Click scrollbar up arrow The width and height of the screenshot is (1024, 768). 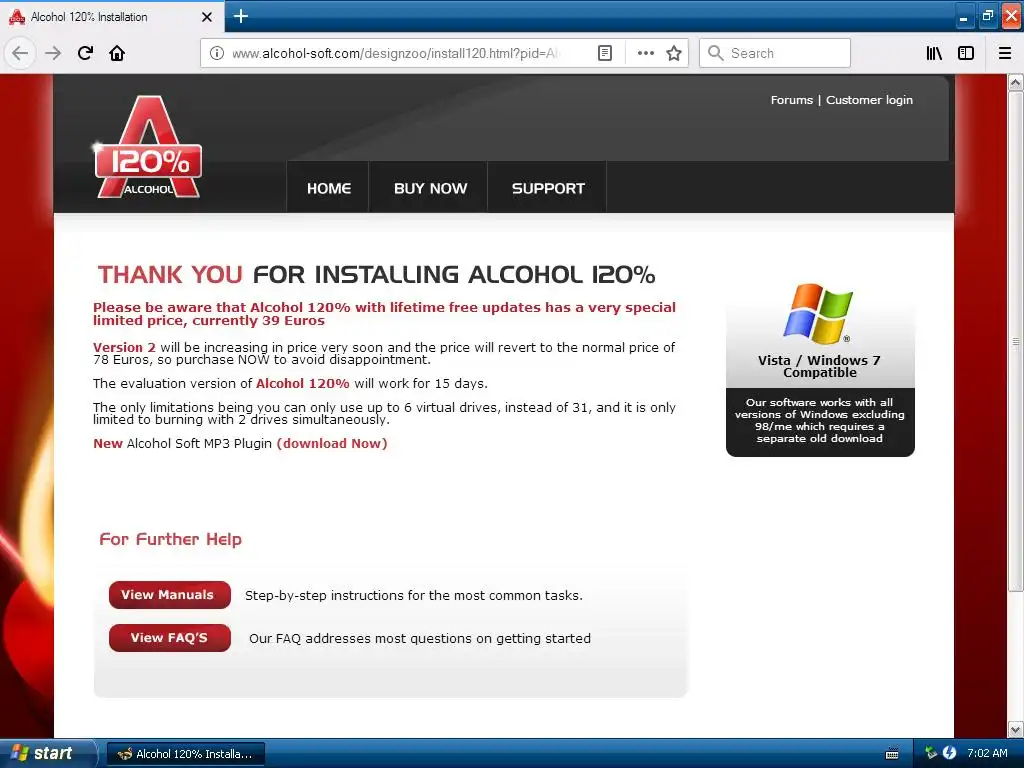click(1016, 83)
